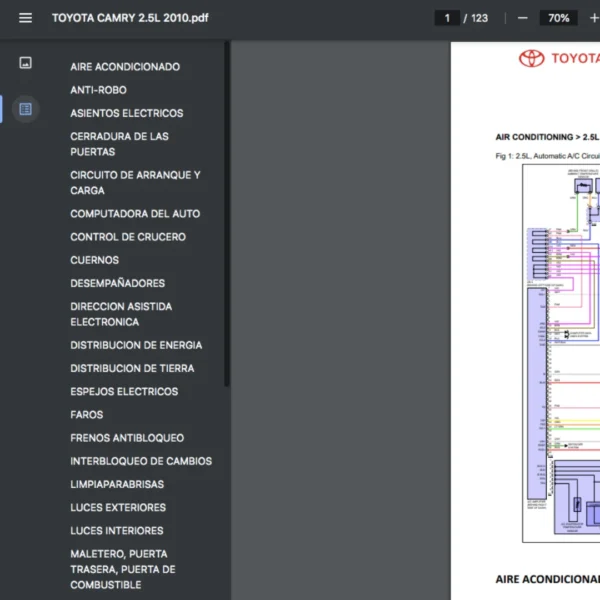Open DISTRIBUCION DE ENERGIA bookmark

point(136,345)
